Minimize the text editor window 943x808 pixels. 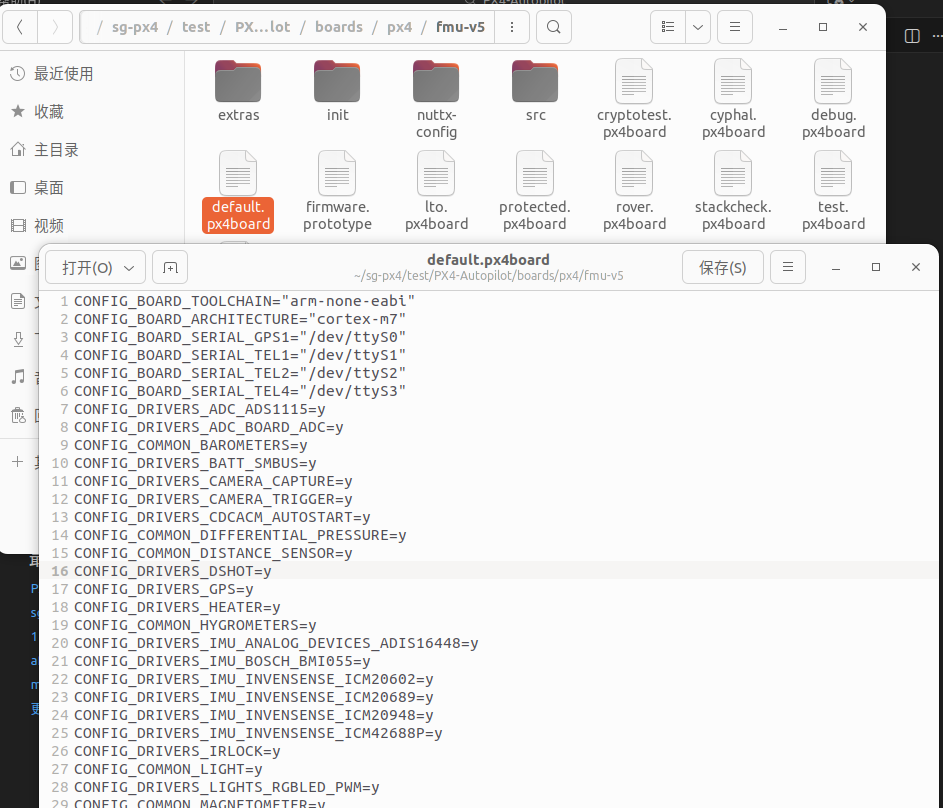coord(835,268)
